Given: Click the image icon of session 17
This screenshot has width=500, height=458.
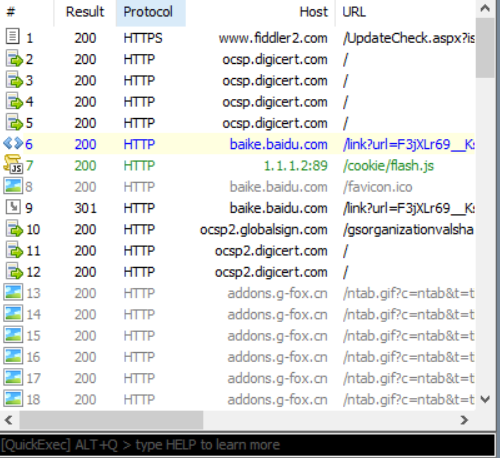Looking at the screenshot, I should point(13,377).
